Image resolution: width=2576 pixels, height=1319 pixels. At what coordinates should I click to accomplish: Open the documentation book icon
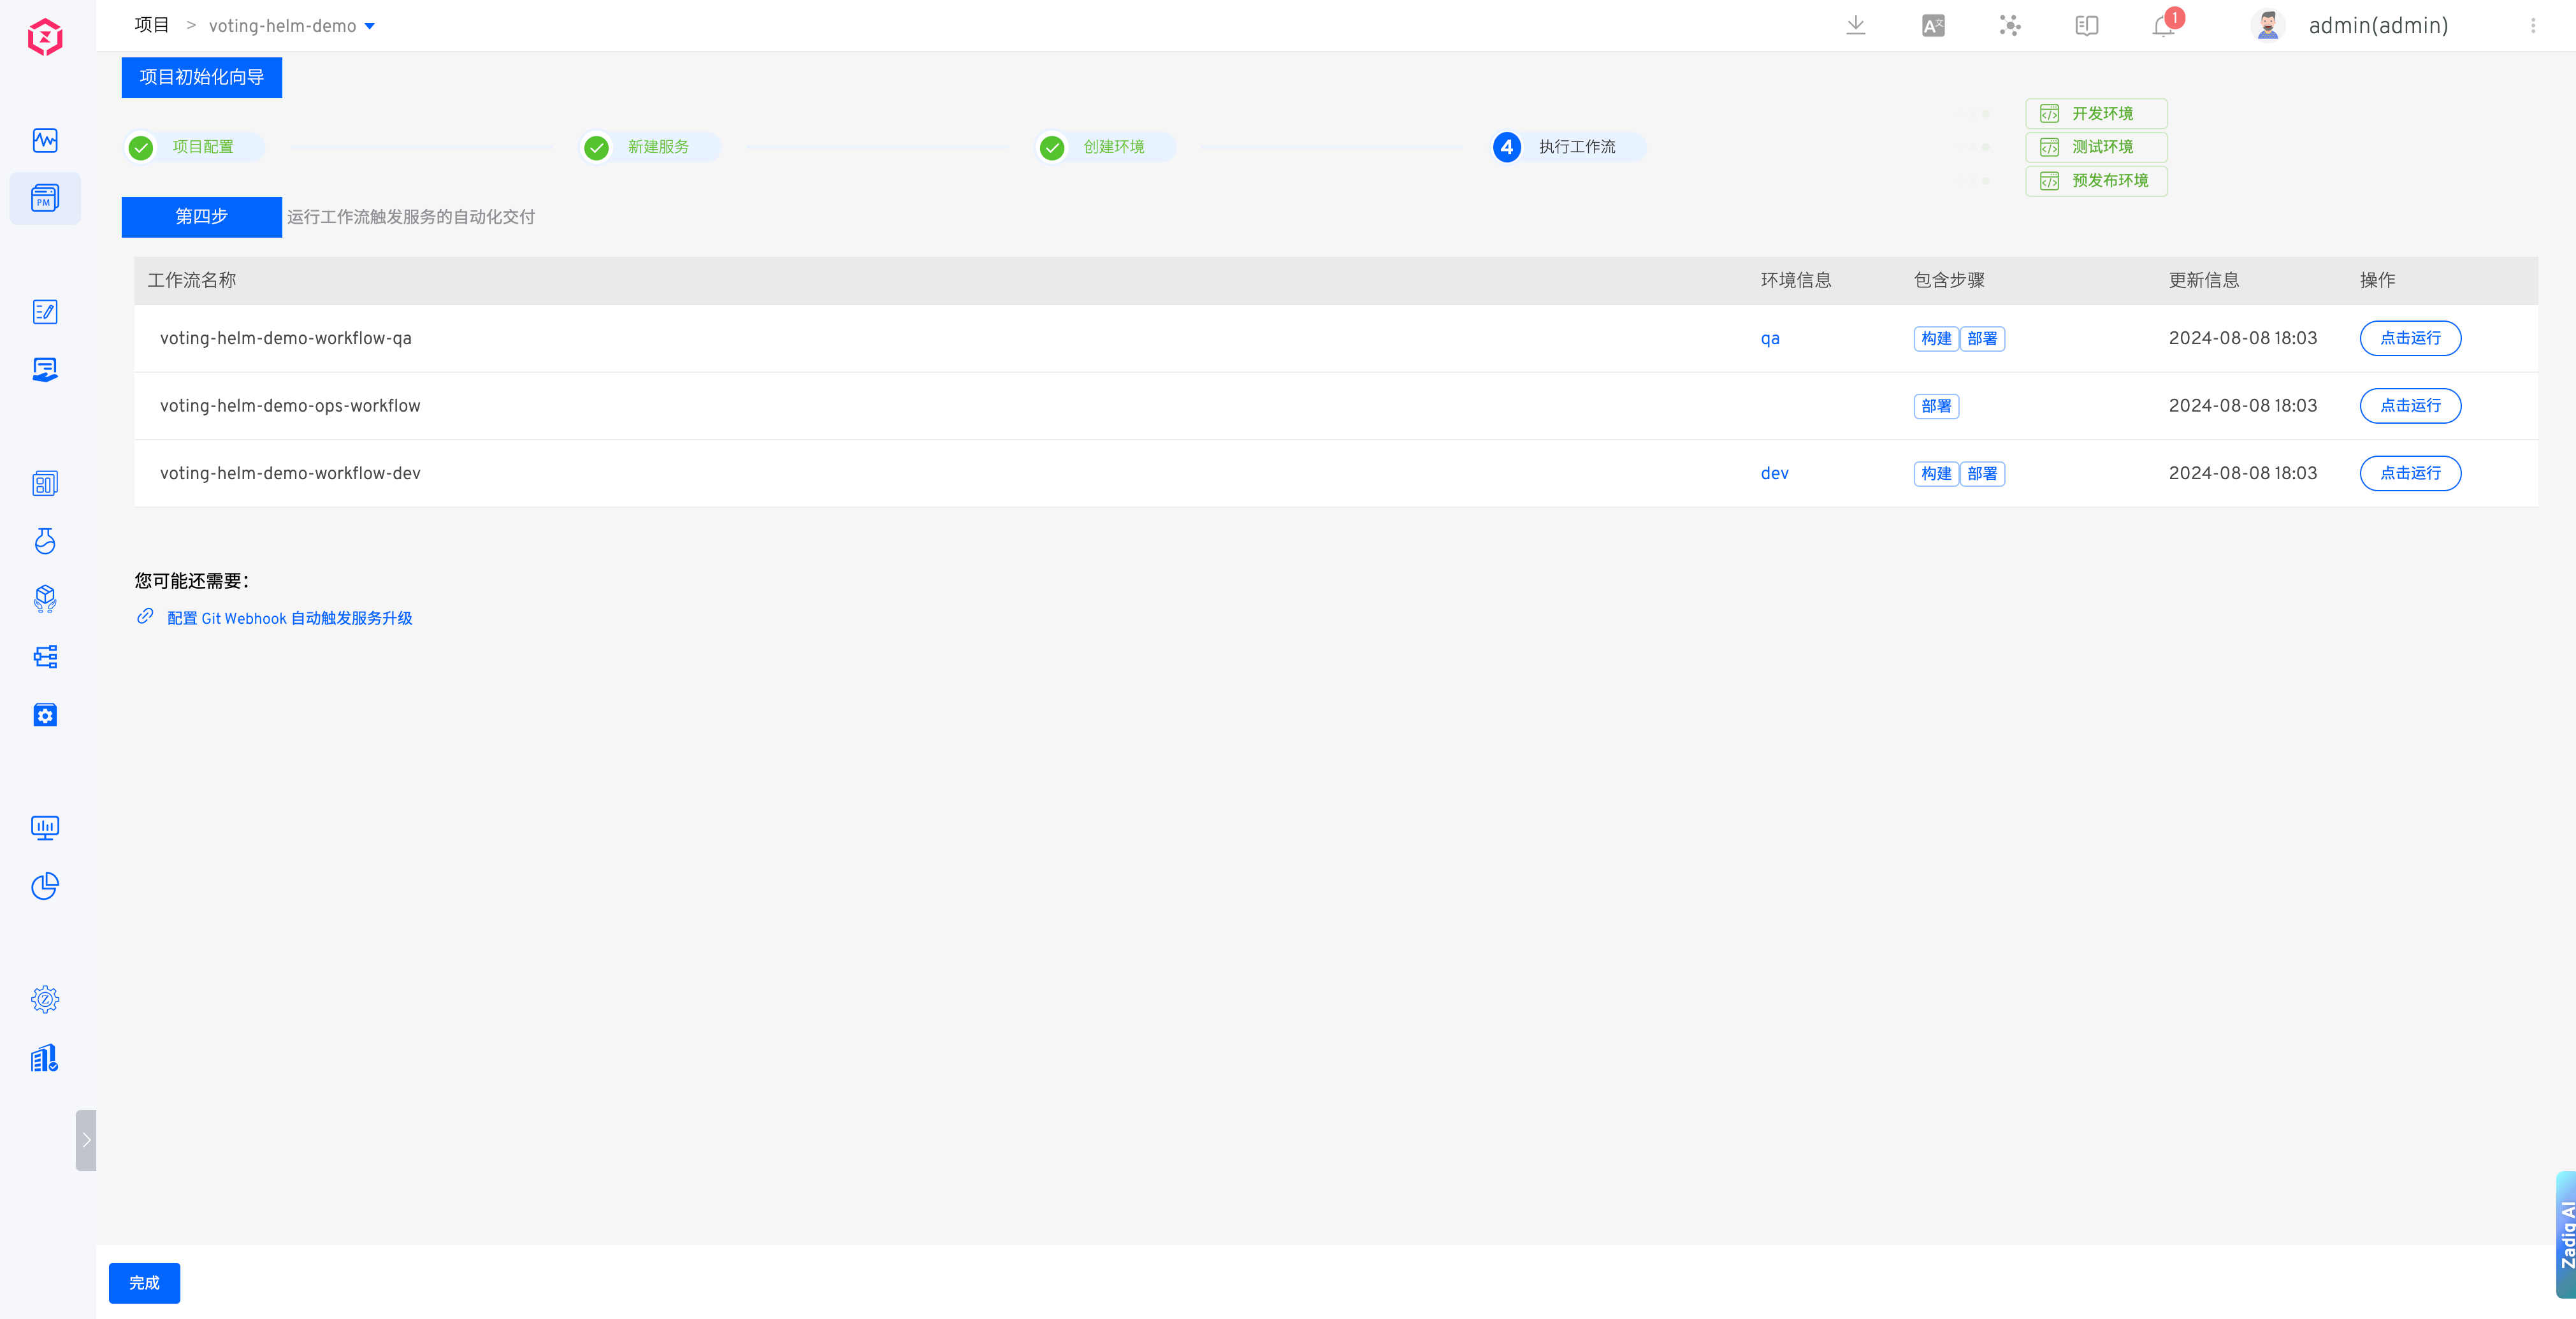coord(2086,26)
